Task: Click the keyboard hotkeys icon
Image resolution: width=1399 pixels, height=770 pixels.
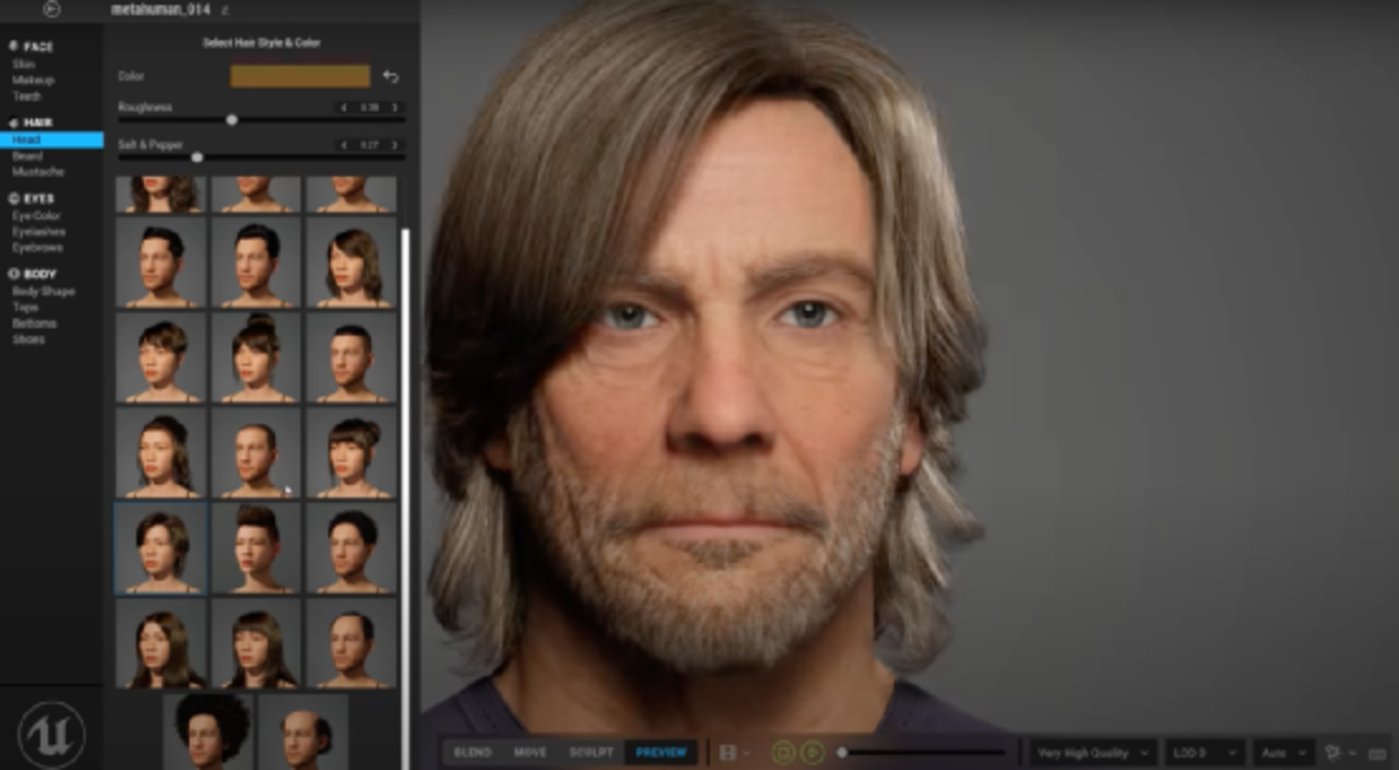Action: (1377, 753)
